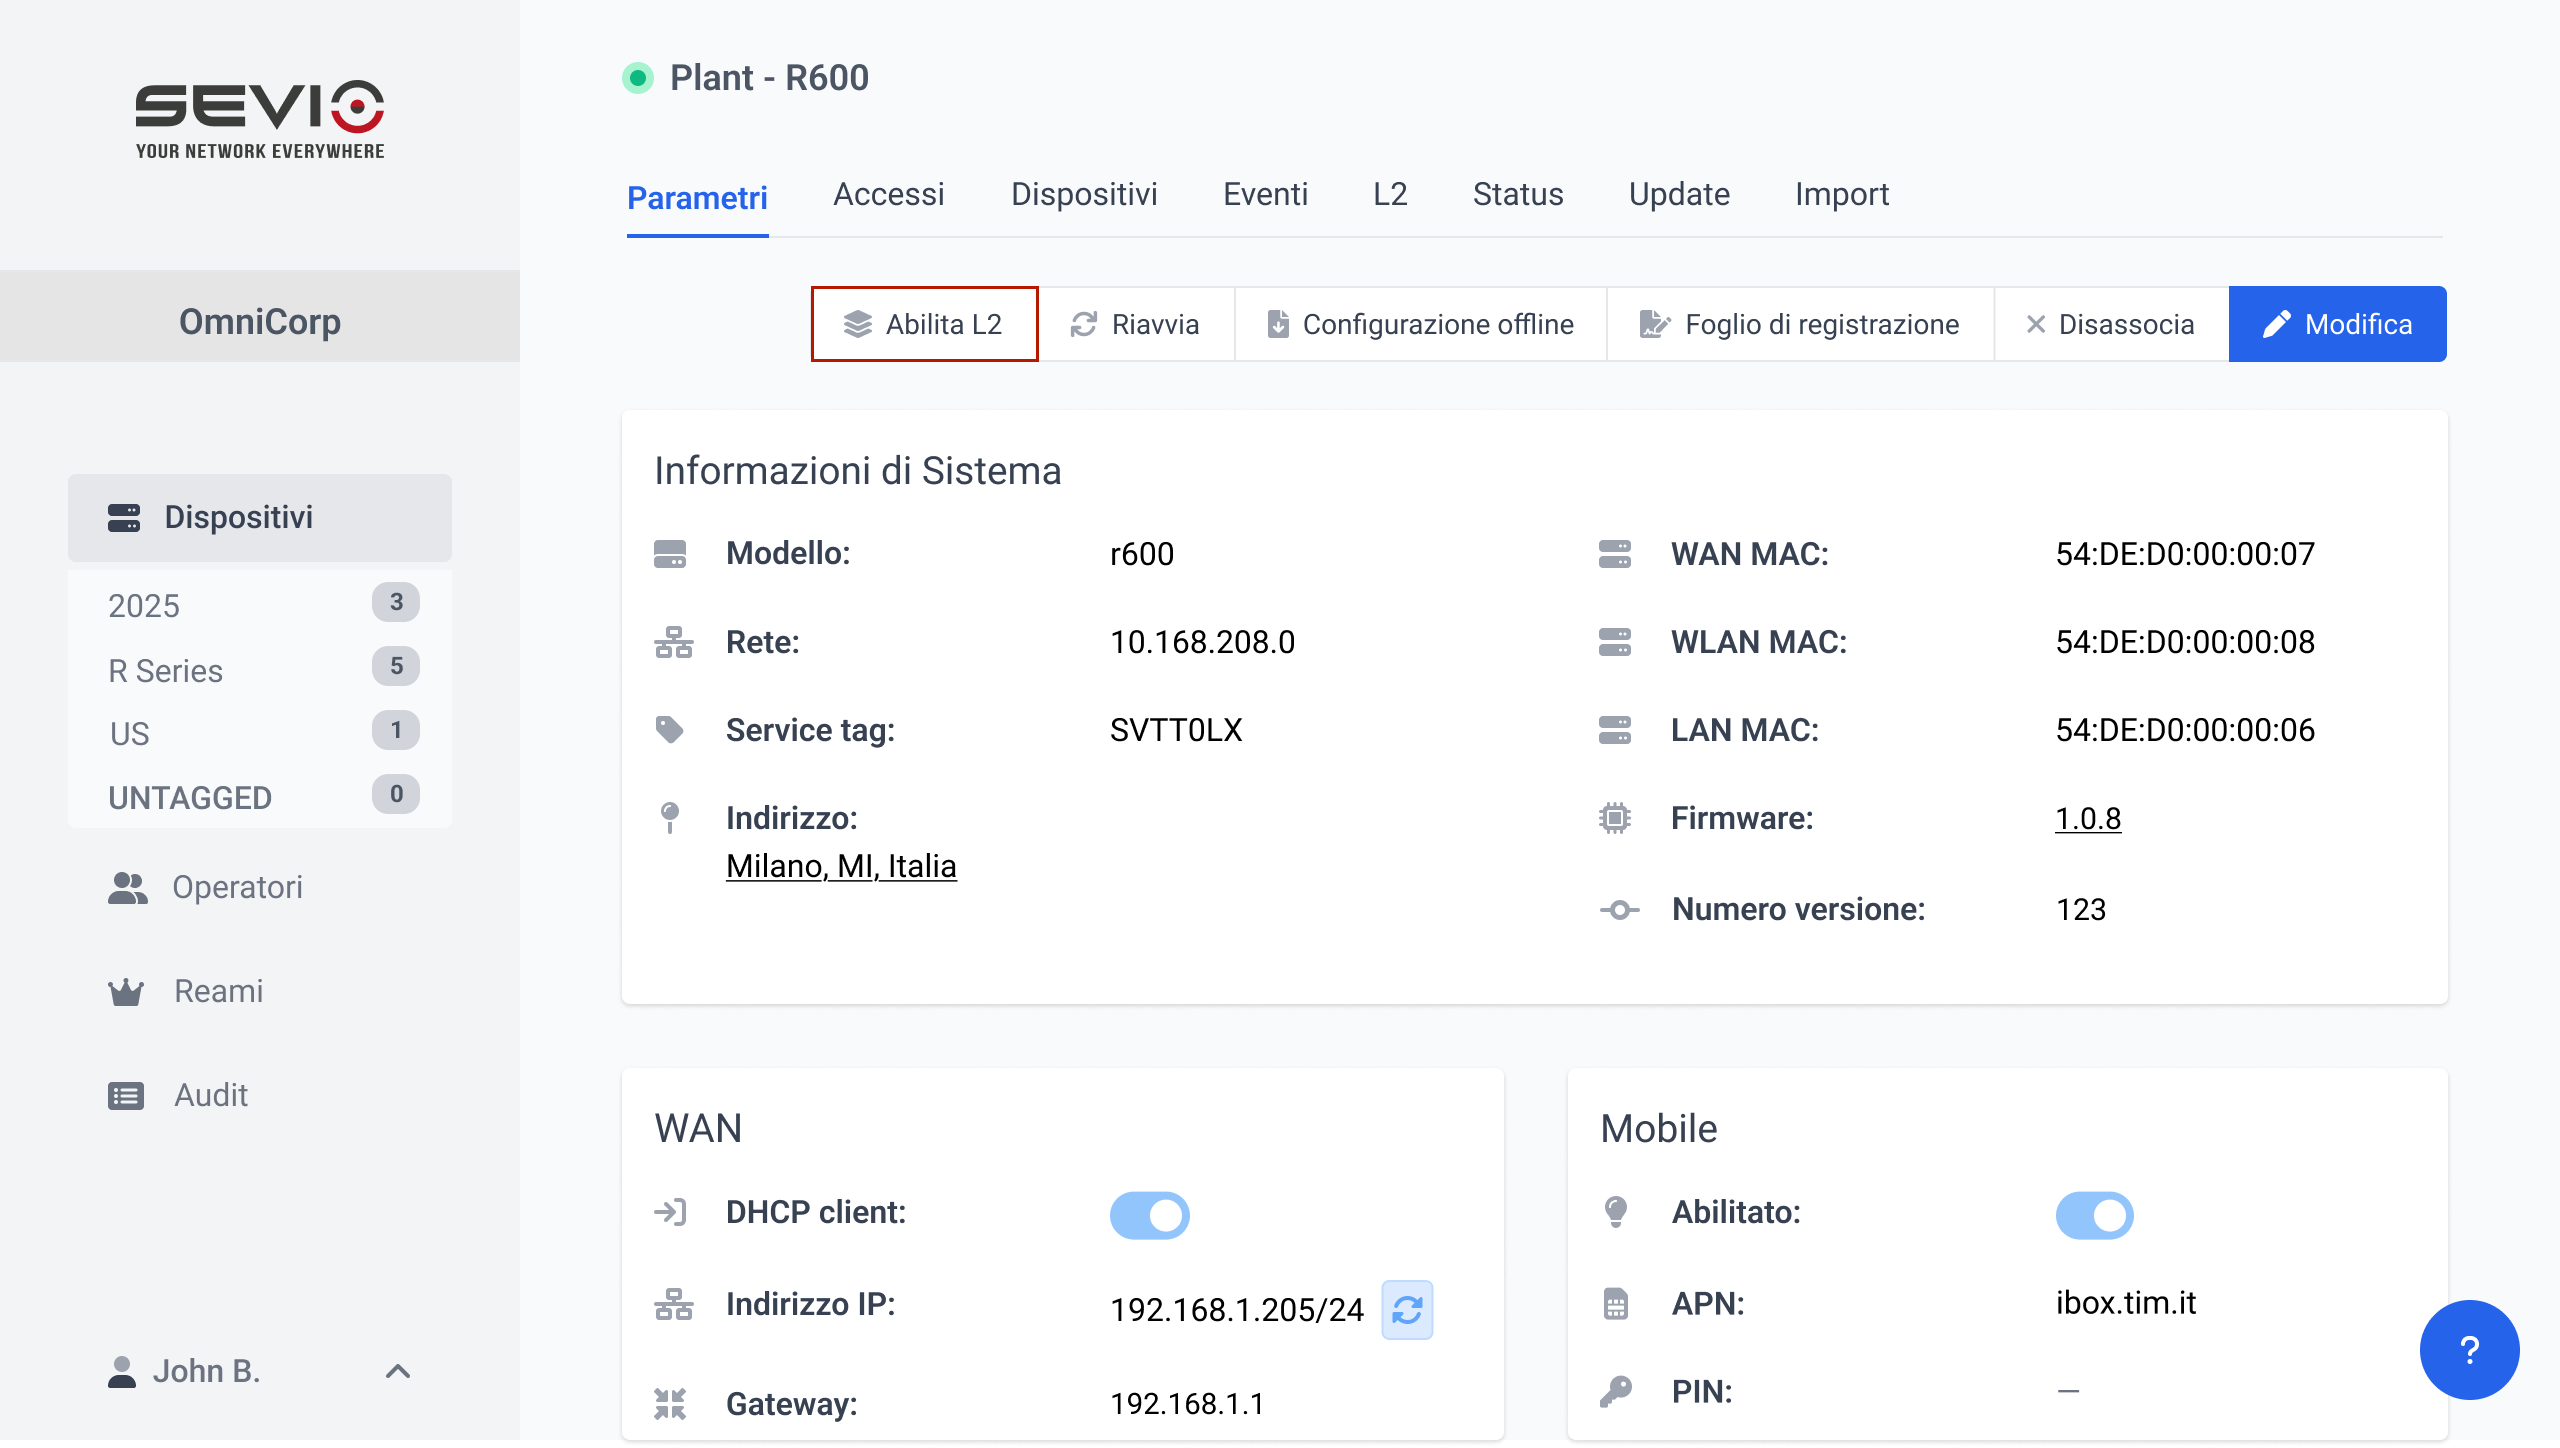Disable the Mobile Abilitato switch
Image resolution: width=2560 pixels, height=1448 pixels.
2094,1215
